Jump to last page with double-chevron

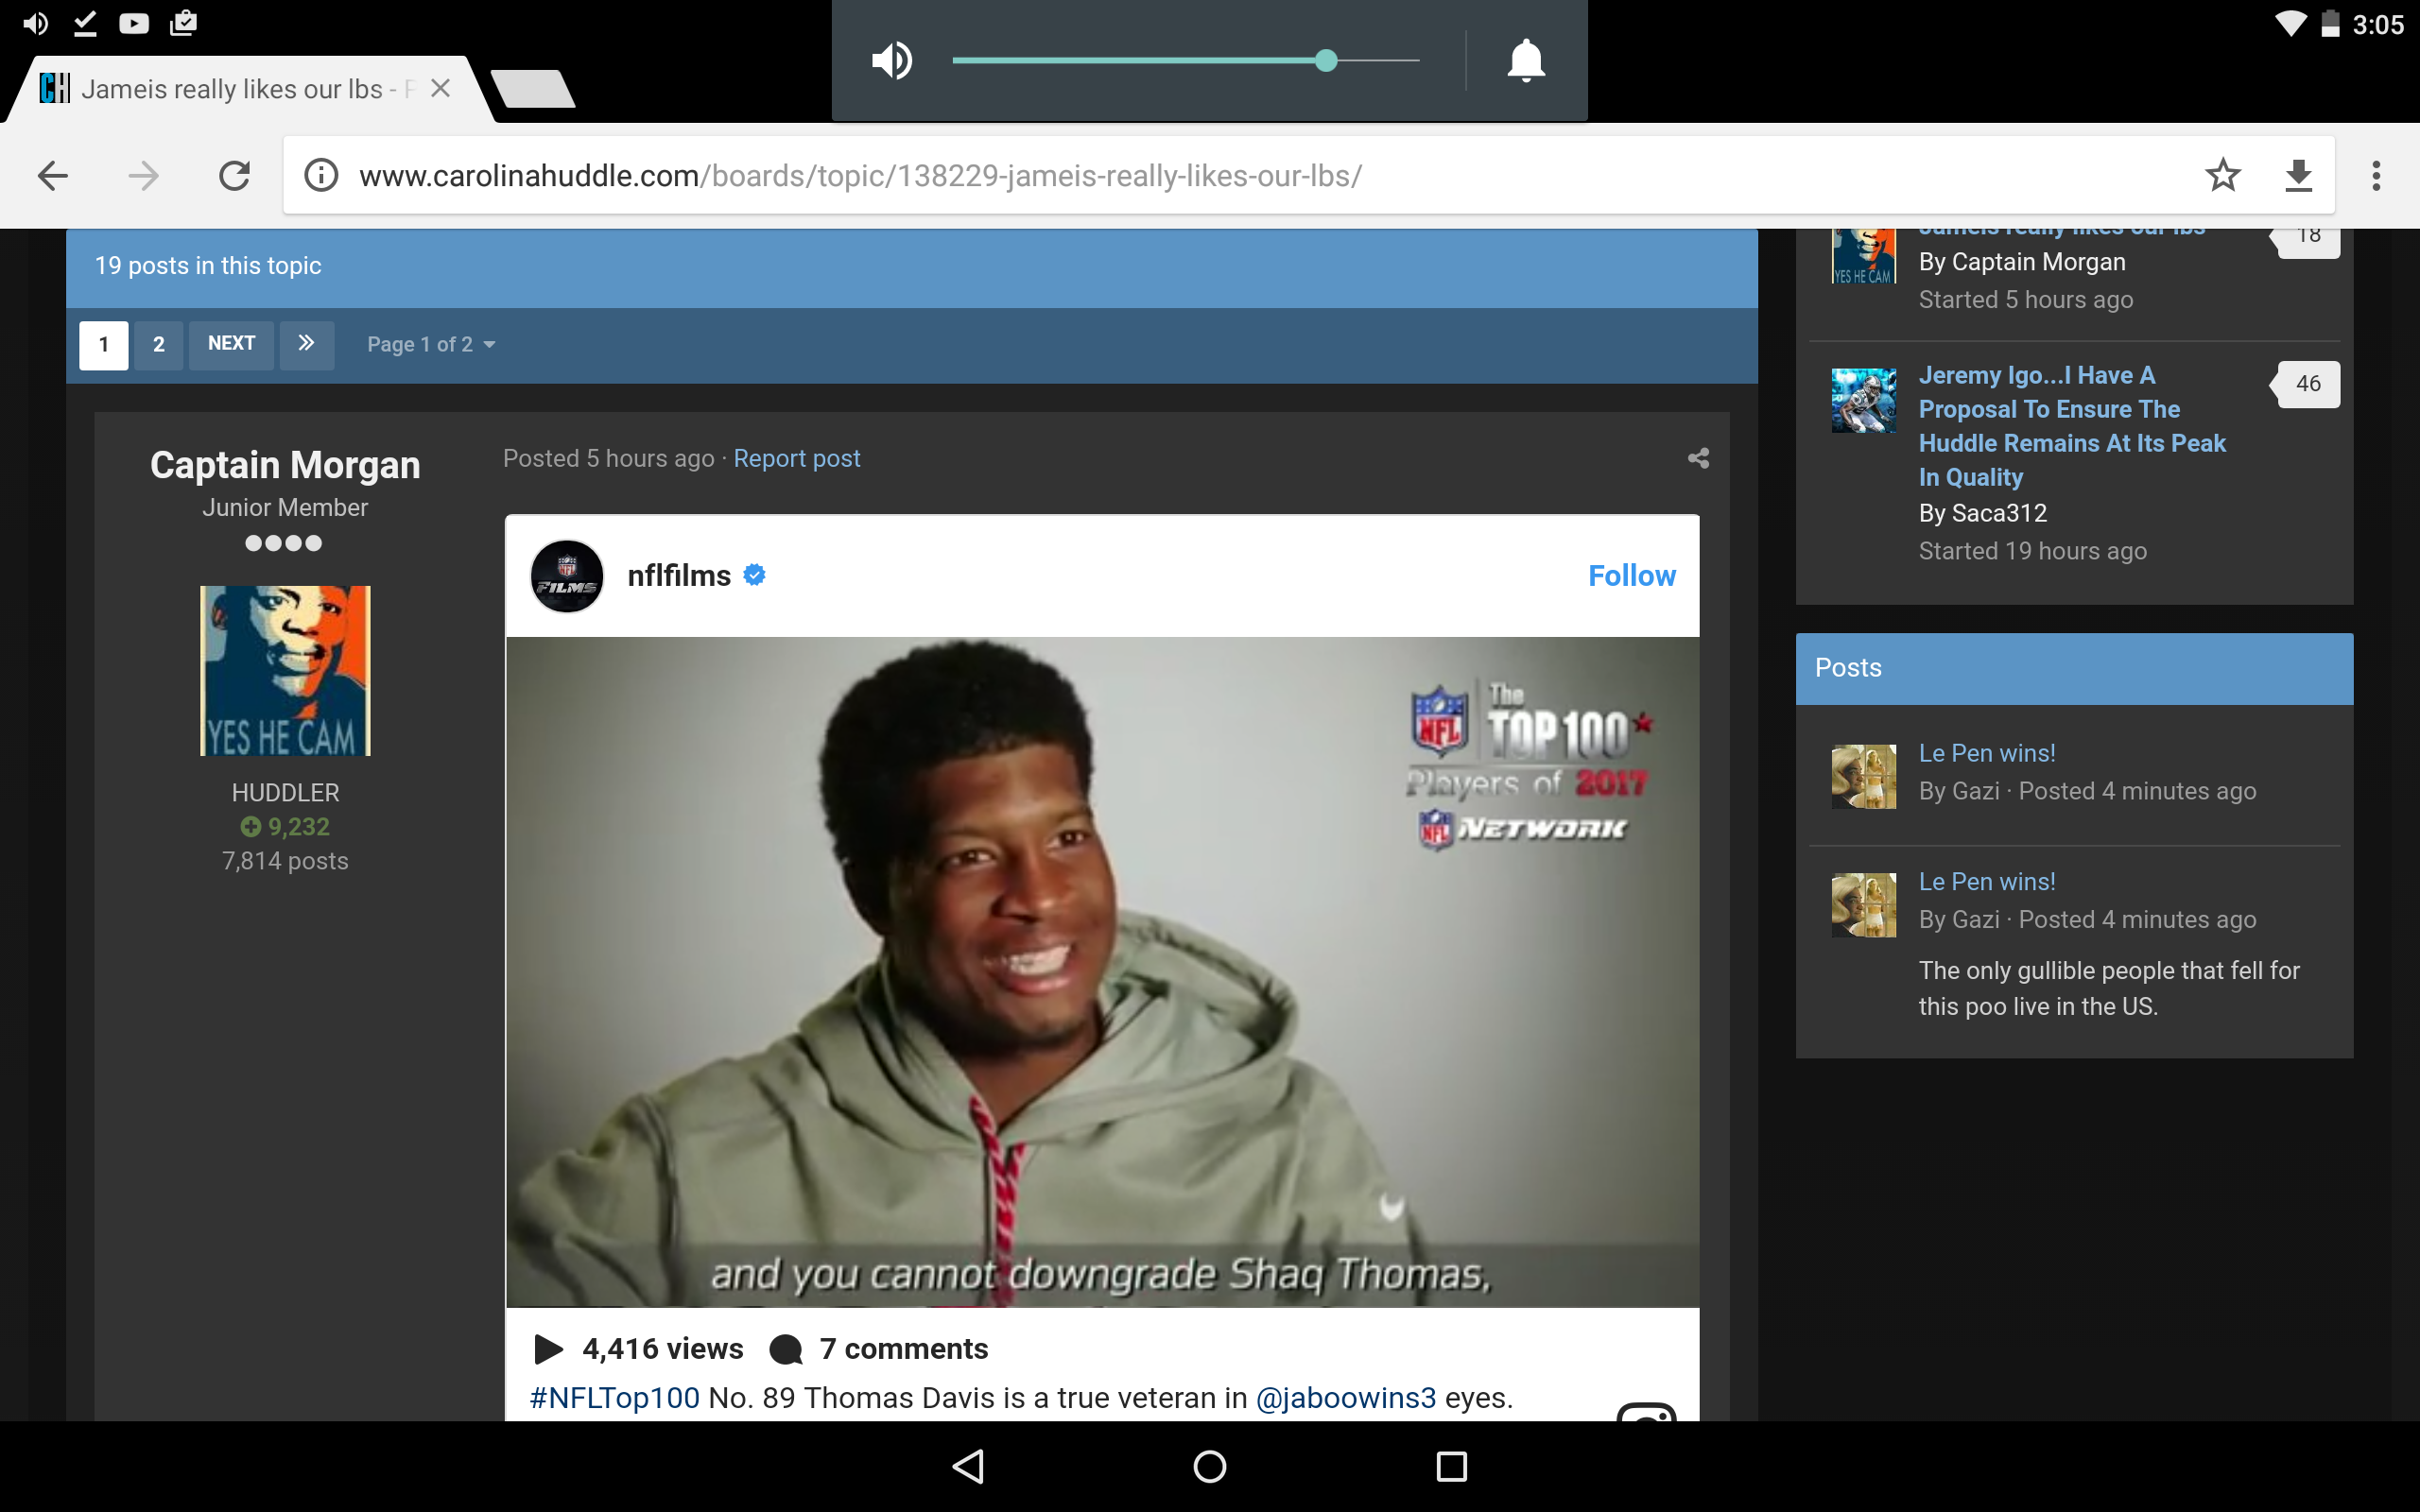(306, 344)
